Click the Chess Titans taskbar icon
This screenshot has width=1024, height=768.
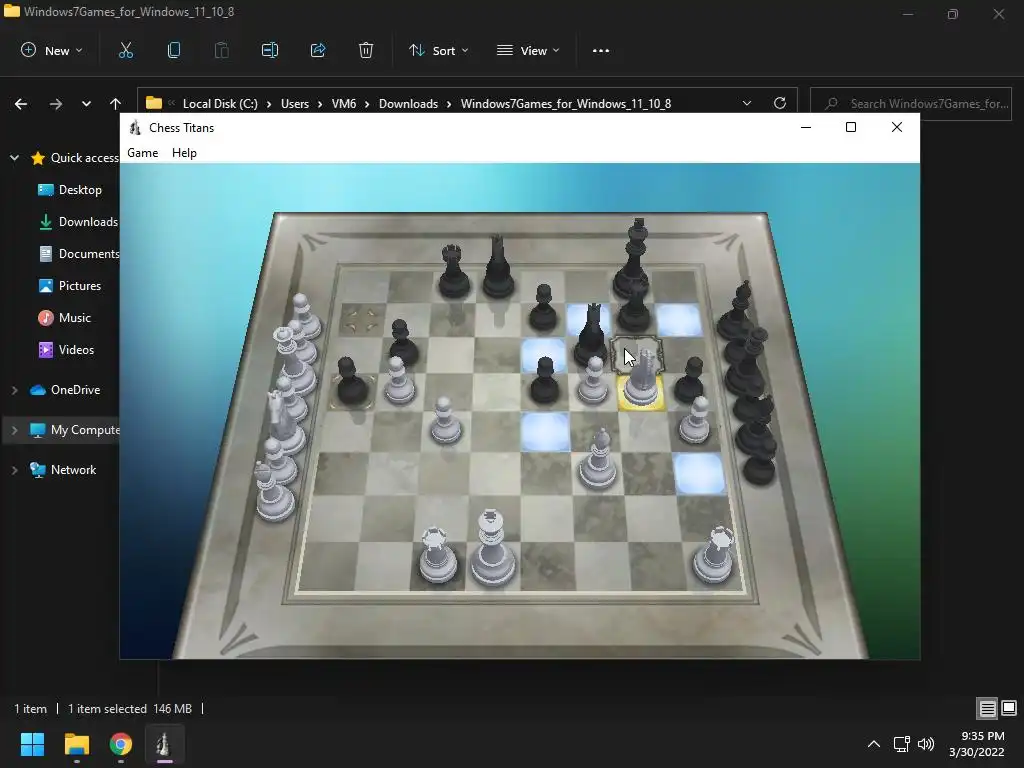[164, 744]
